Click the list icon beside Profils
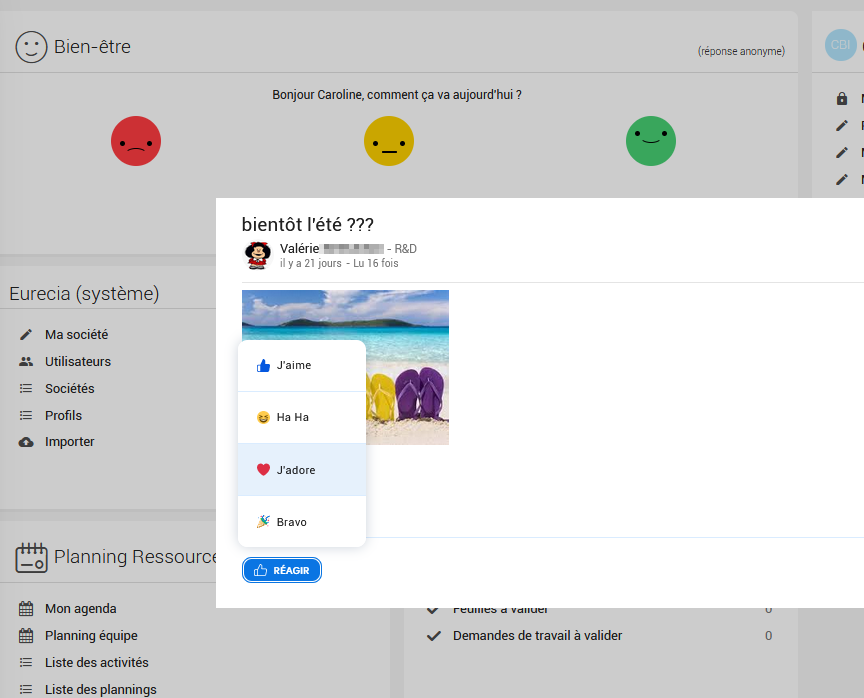The image size is (864, 698). pyautogui.click(x=26, y=415)
